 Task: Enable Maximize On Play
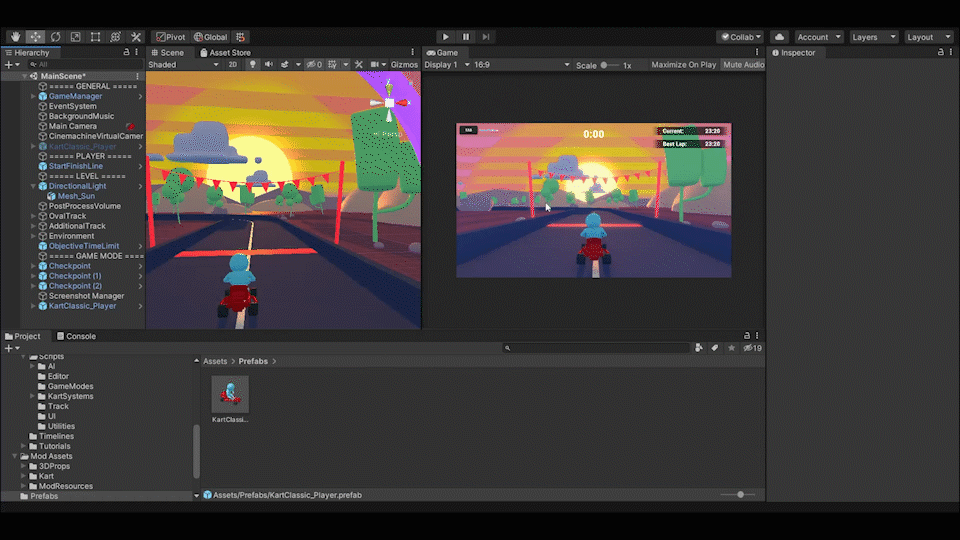683,64
